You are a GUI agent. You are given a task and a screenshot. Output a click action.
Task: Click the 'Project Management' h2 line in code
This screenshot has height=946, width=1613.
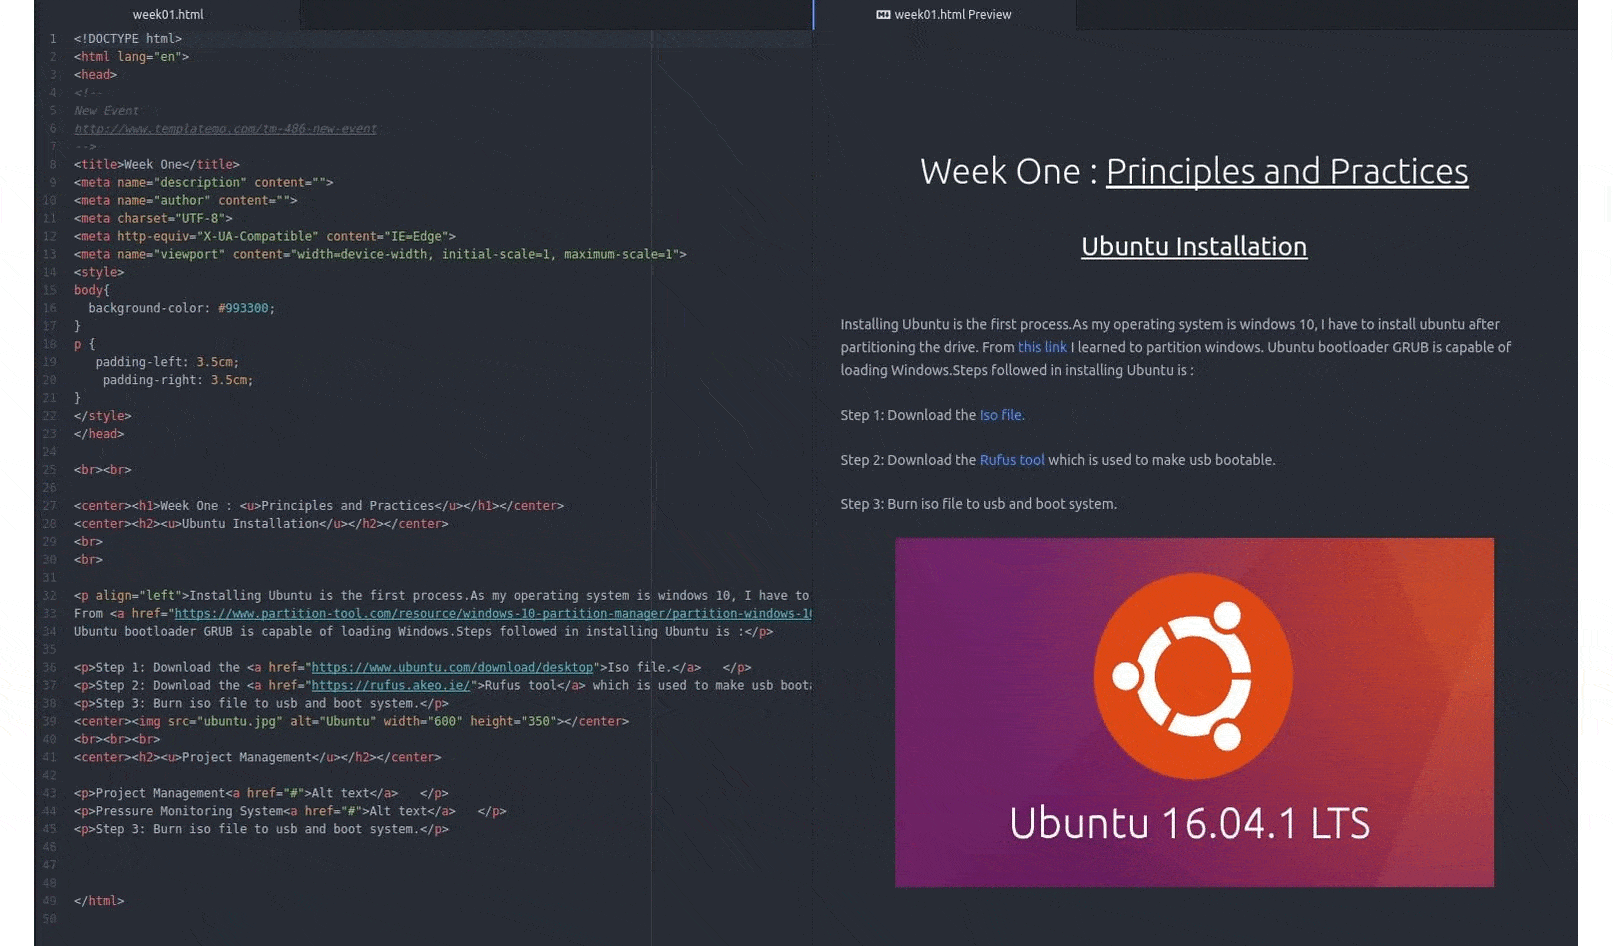tap(257, 758)
